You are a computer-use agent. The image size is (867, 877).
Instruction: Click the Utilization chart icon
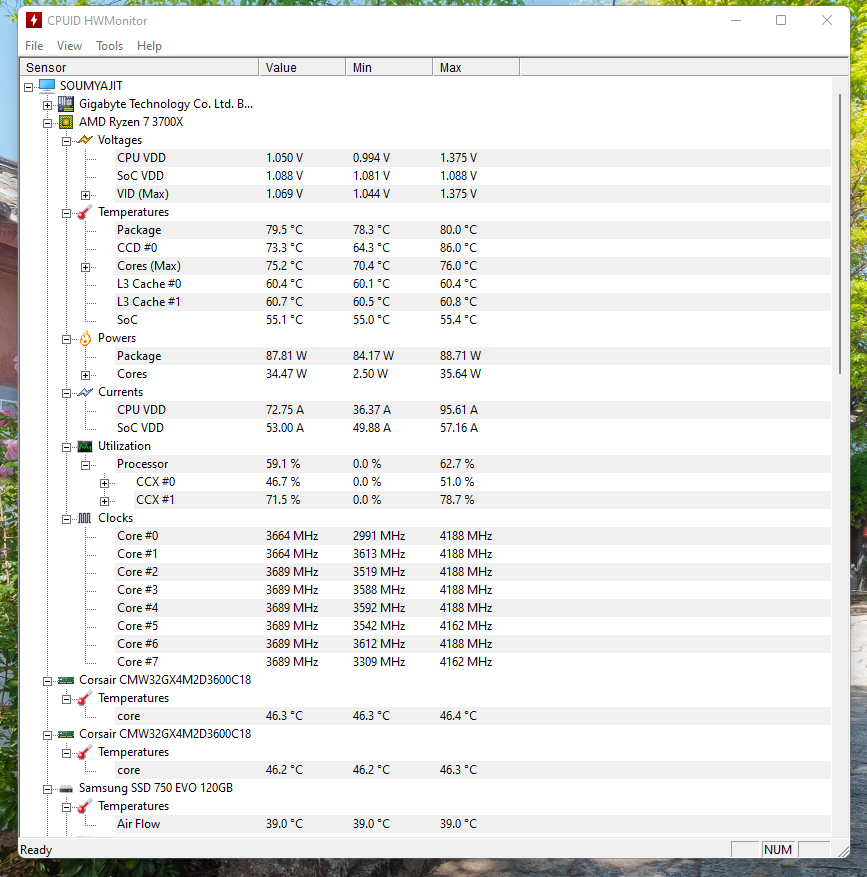point(85,446)
